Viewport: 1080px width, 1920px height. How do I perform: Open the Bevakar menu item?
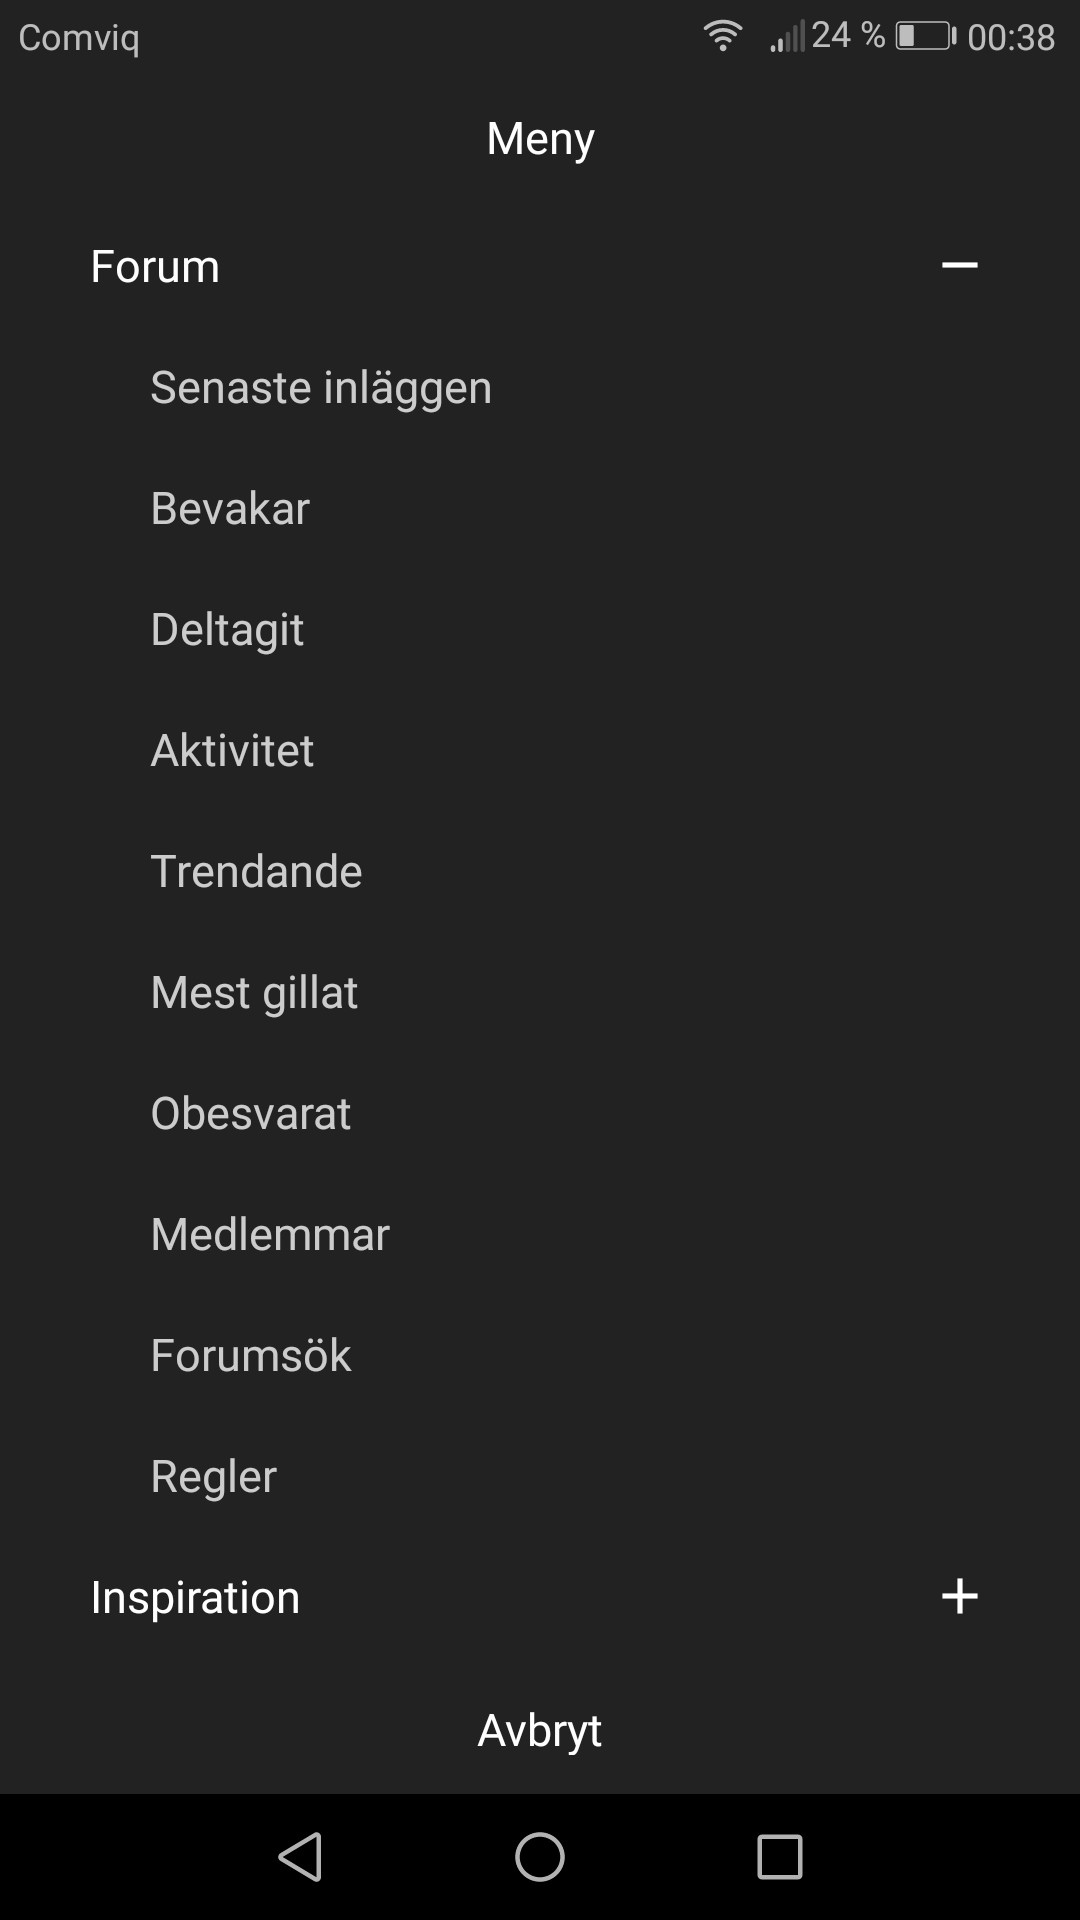pos(230,509)
